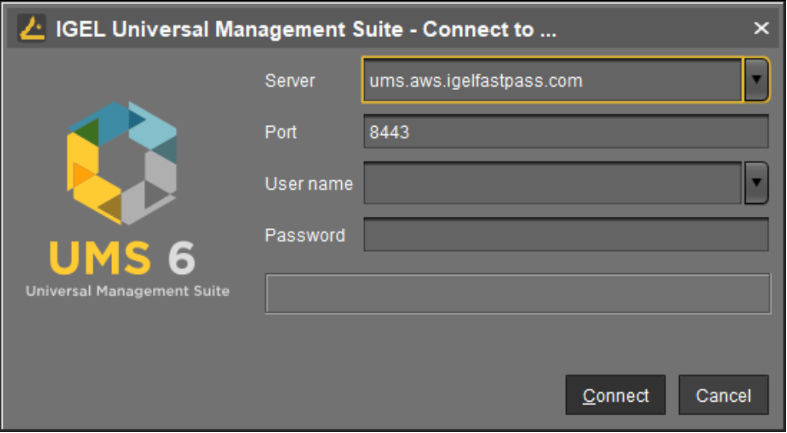Click the User name field label

click(309, 184)
